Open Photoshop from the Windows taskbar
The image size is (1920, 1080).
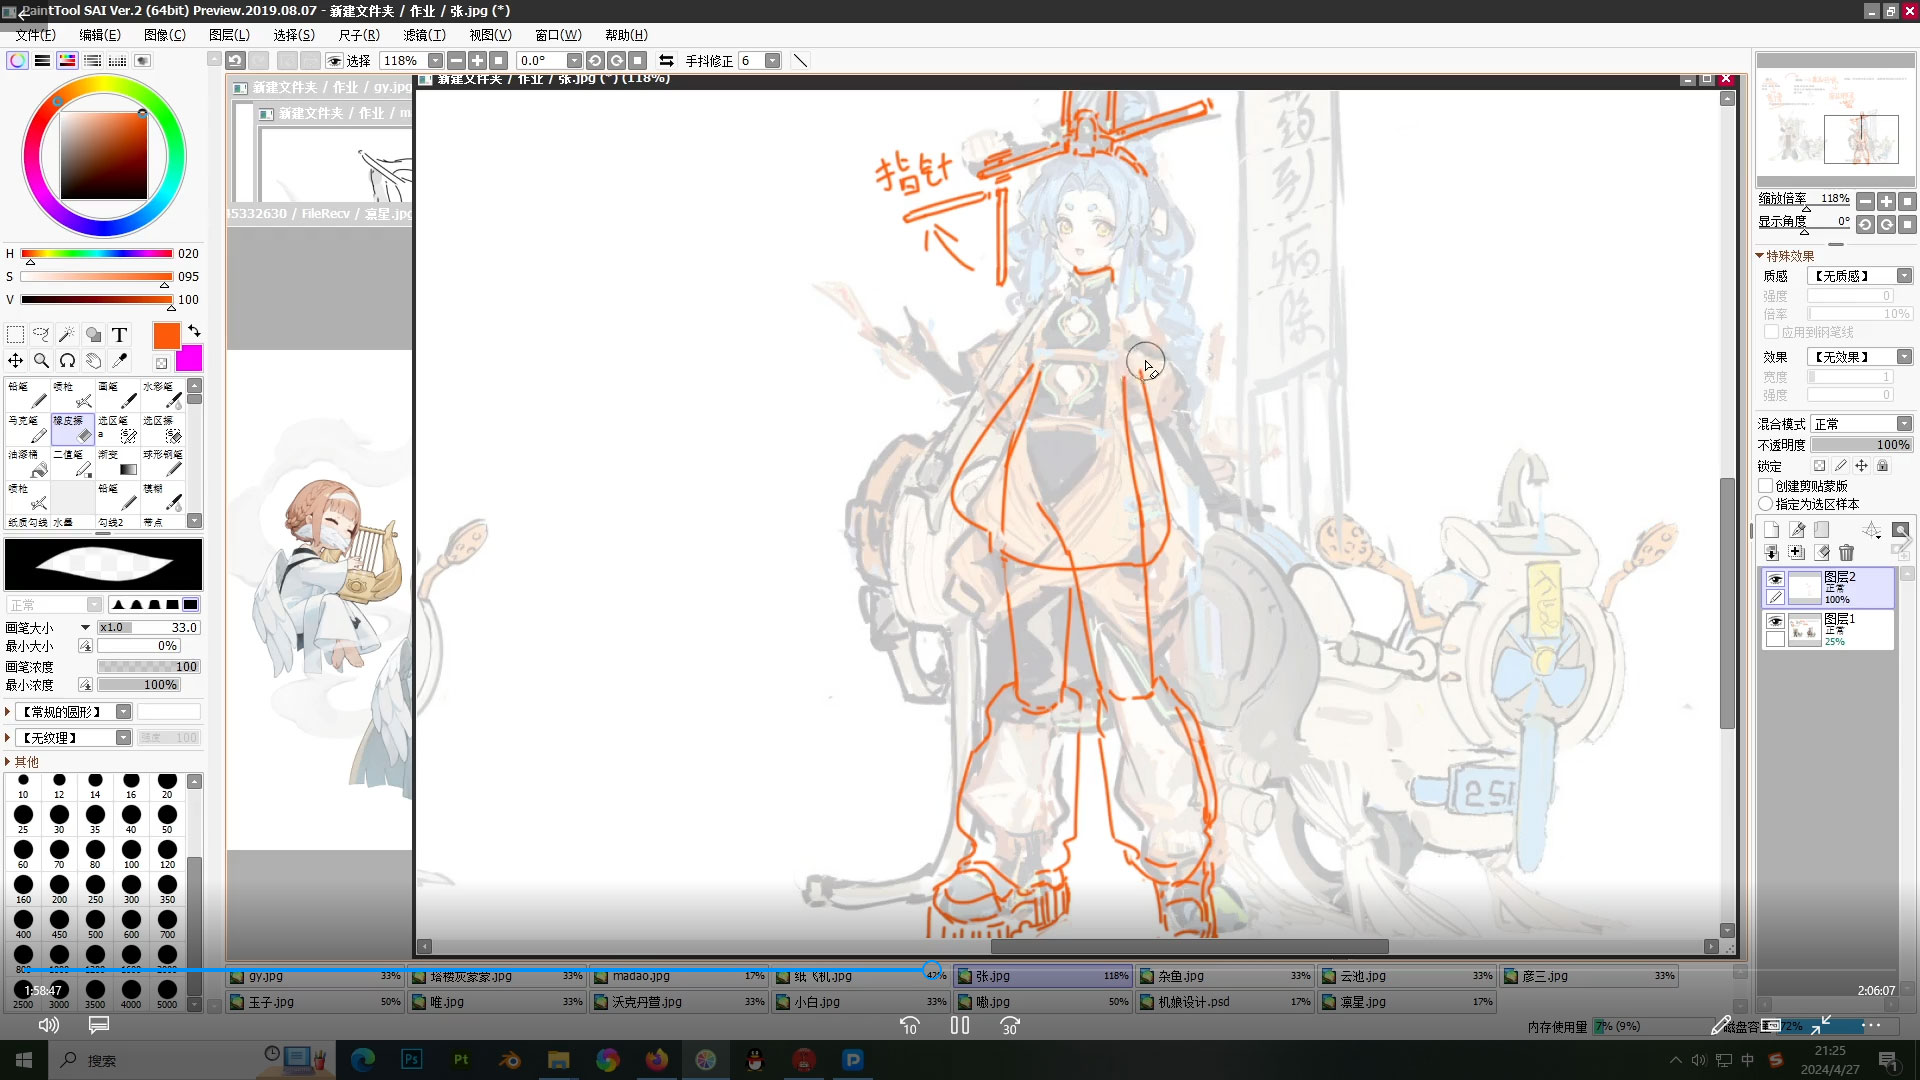[412, 1060]
